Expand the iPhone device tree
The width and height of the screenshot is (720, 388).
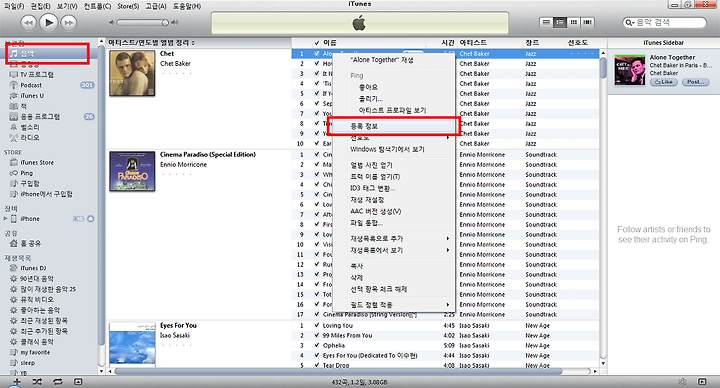[x=6, y=219]
